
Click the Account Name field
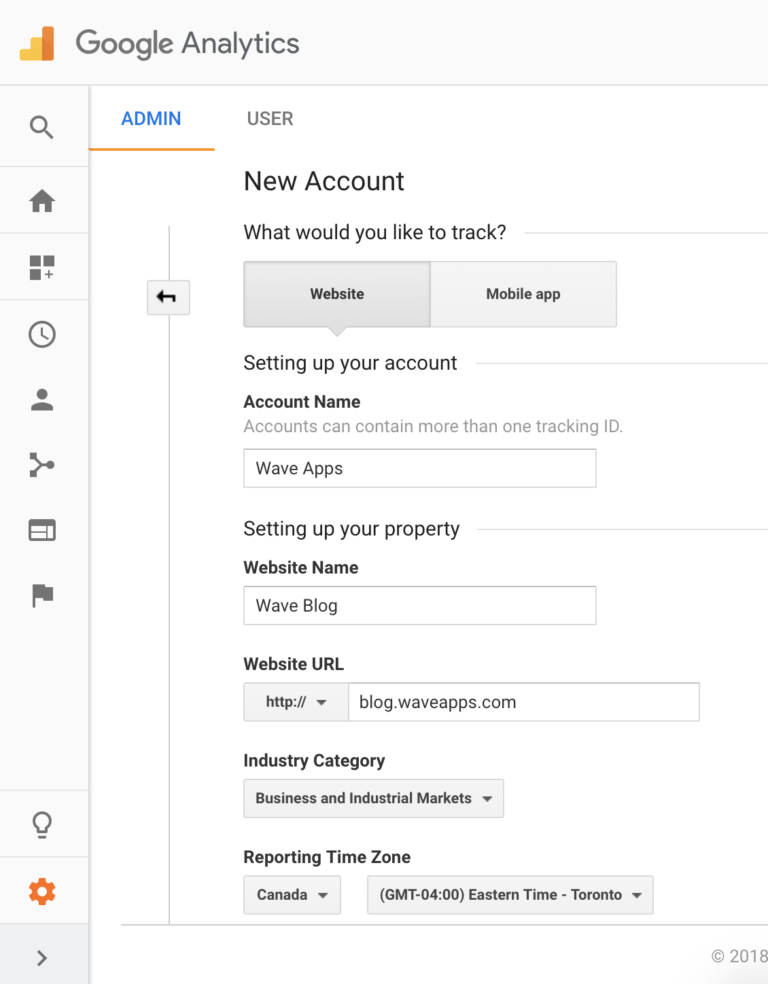click(420, 468)
